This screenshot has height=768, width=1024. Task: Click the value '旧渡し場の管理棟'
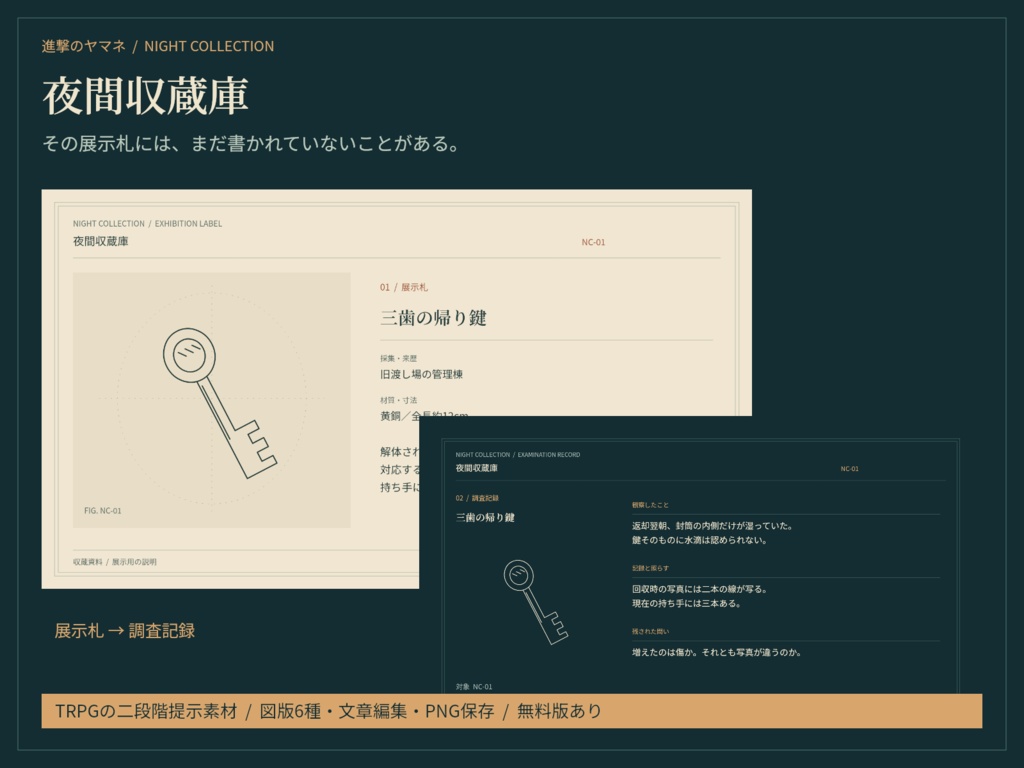pyautogui.click(x=422, y=374)
